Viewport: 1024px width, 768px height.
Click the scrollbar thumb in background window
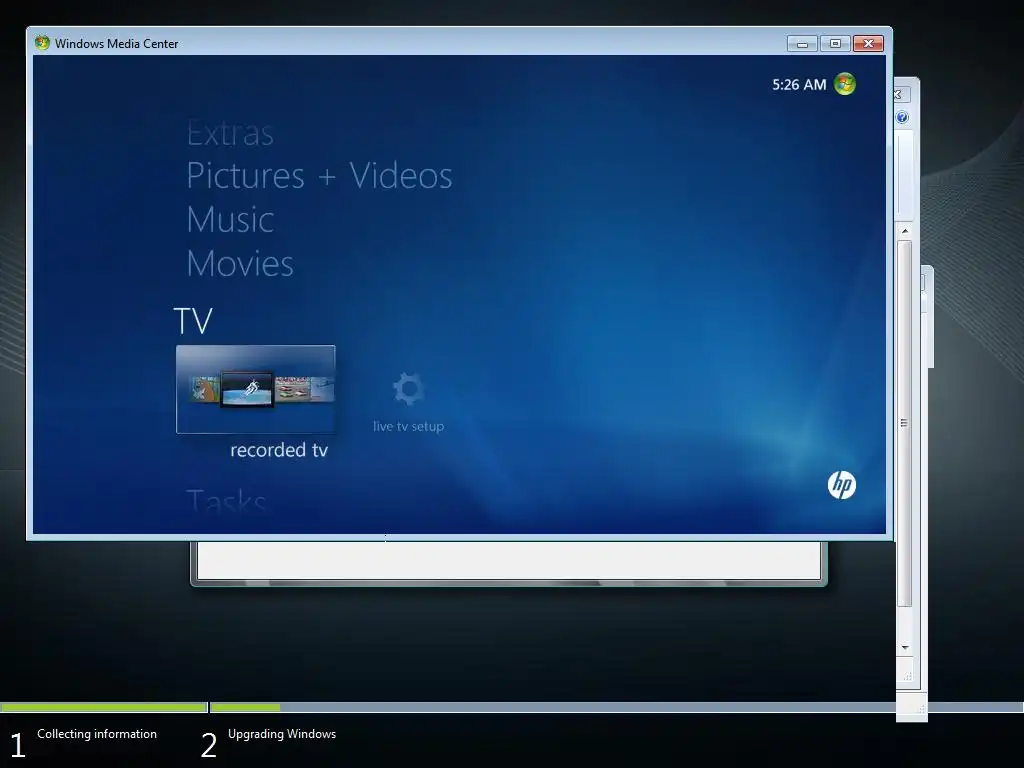[904, 423]
